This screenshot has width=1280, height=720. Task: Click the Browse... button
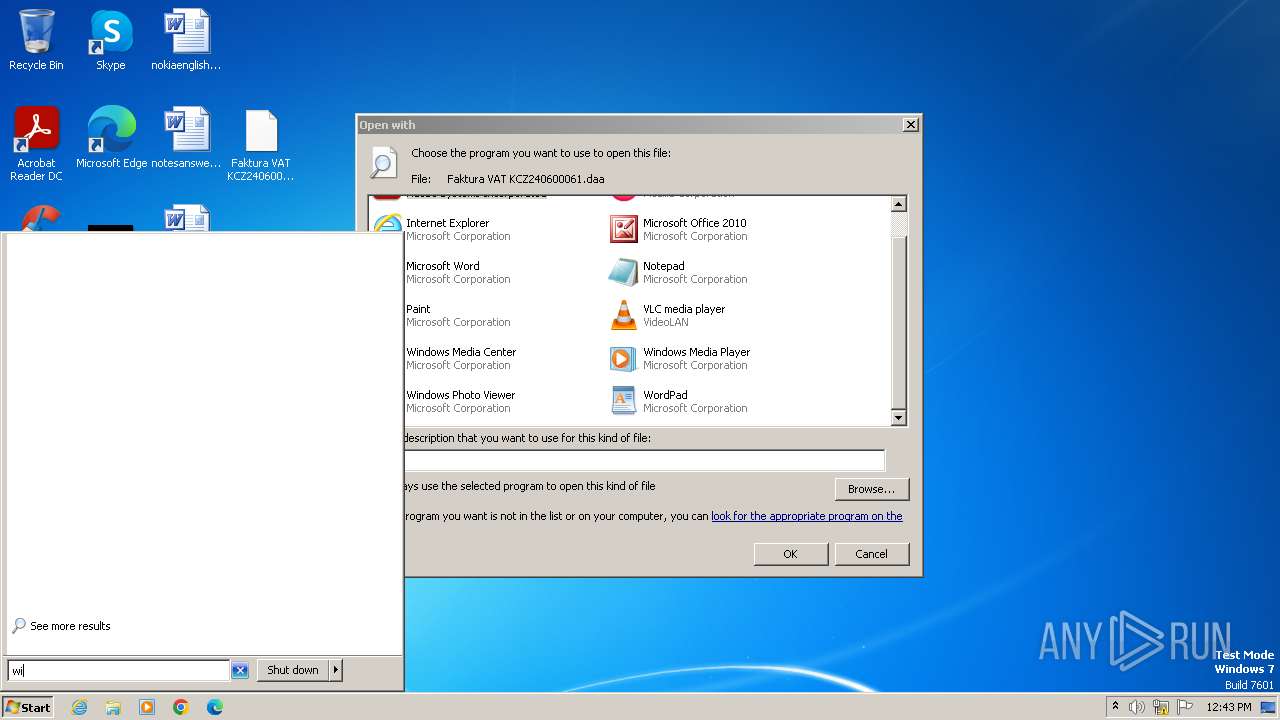tap(871, 489)
